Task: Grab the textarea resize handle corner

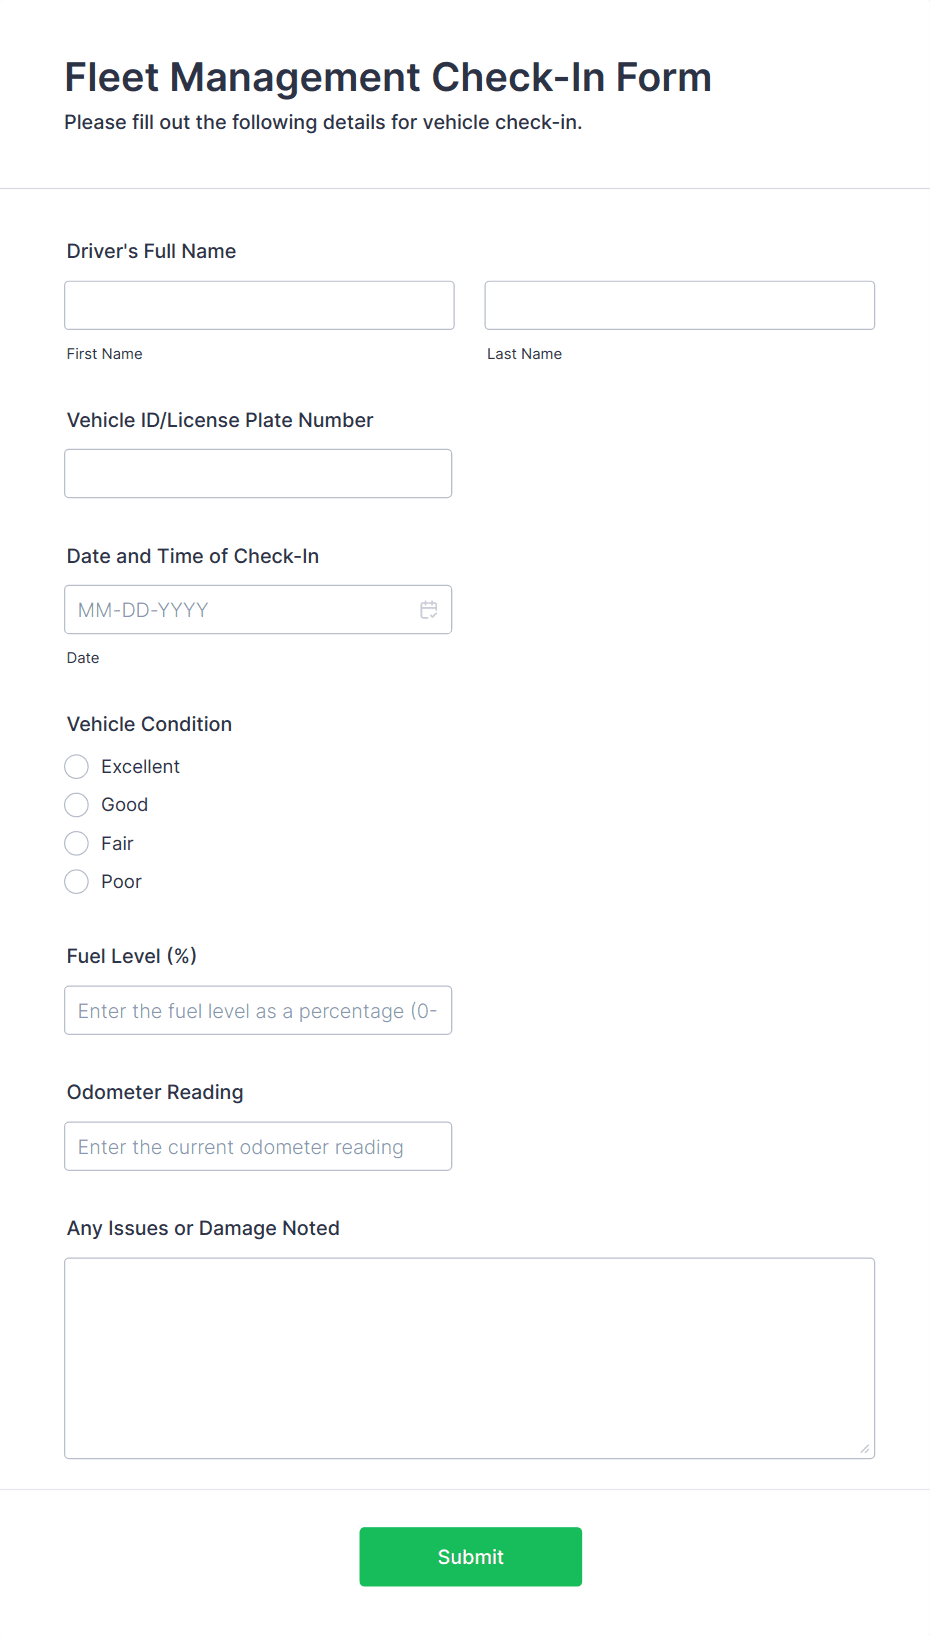Action: [x=865, y=1449]
